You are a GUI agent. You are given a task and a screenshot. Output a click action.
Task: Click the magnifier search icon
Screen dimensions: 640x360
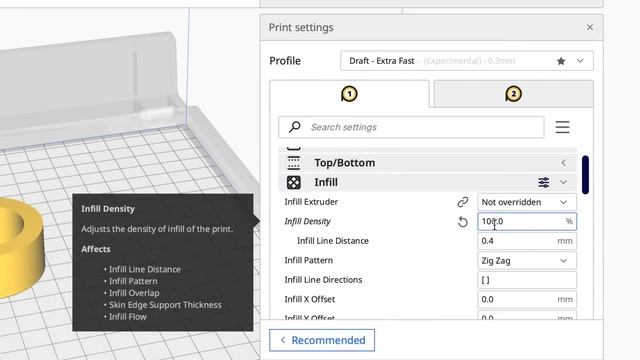point(294,127)
